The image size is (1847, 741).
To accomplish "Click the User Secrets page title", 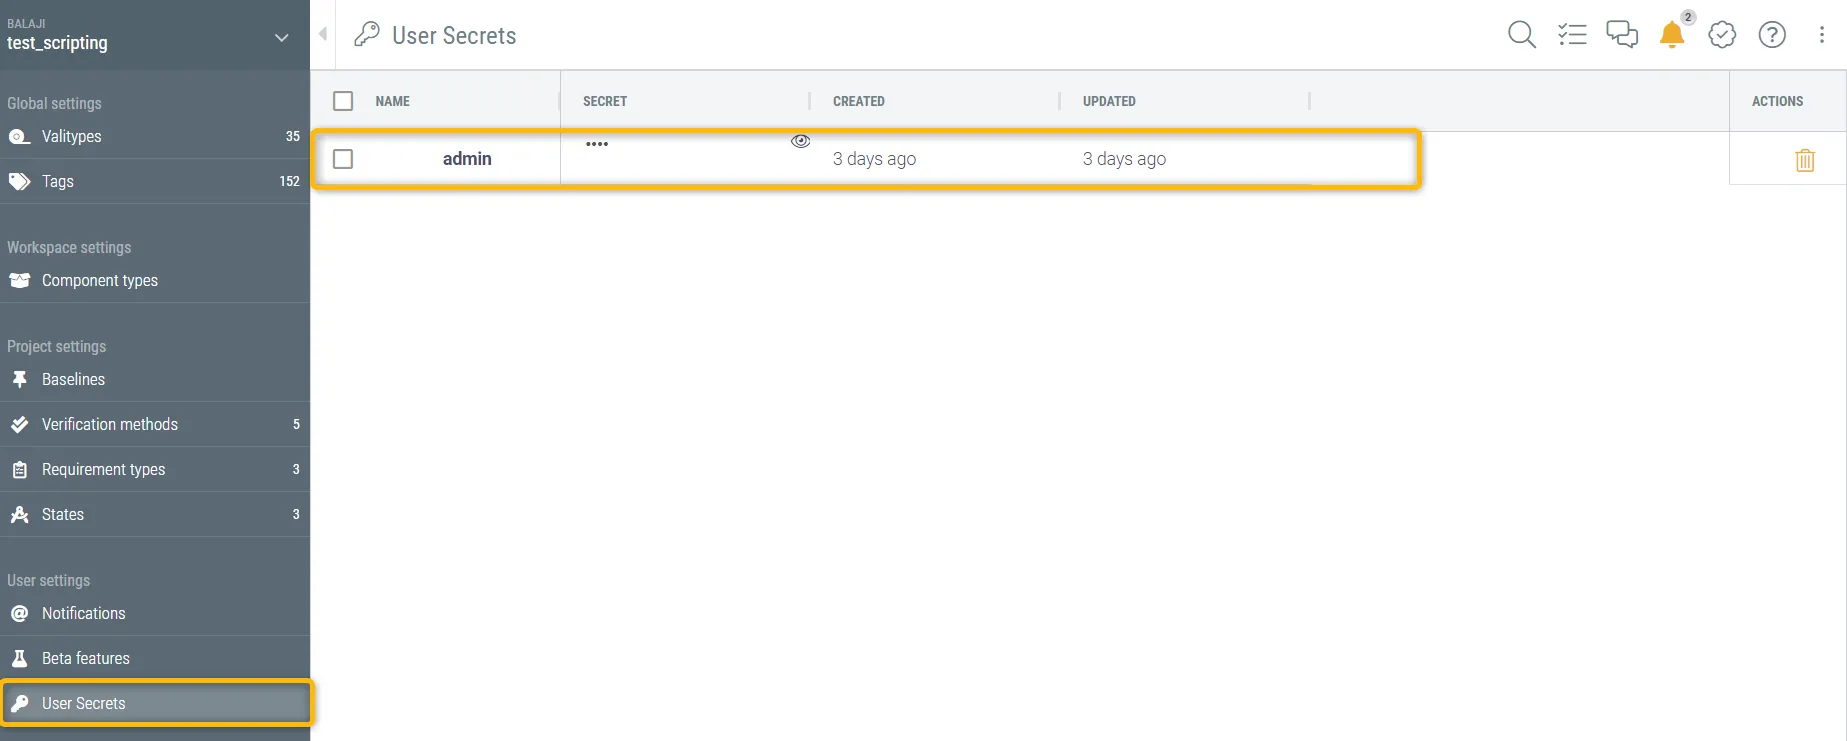I will point(454,36).
